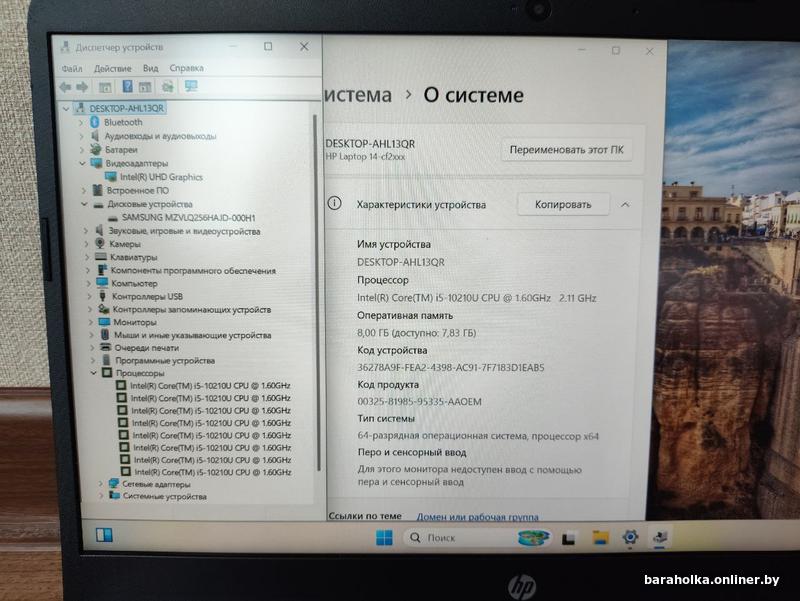
Task: Open Домен или рабочая группа link
Action: pos(478,516)
